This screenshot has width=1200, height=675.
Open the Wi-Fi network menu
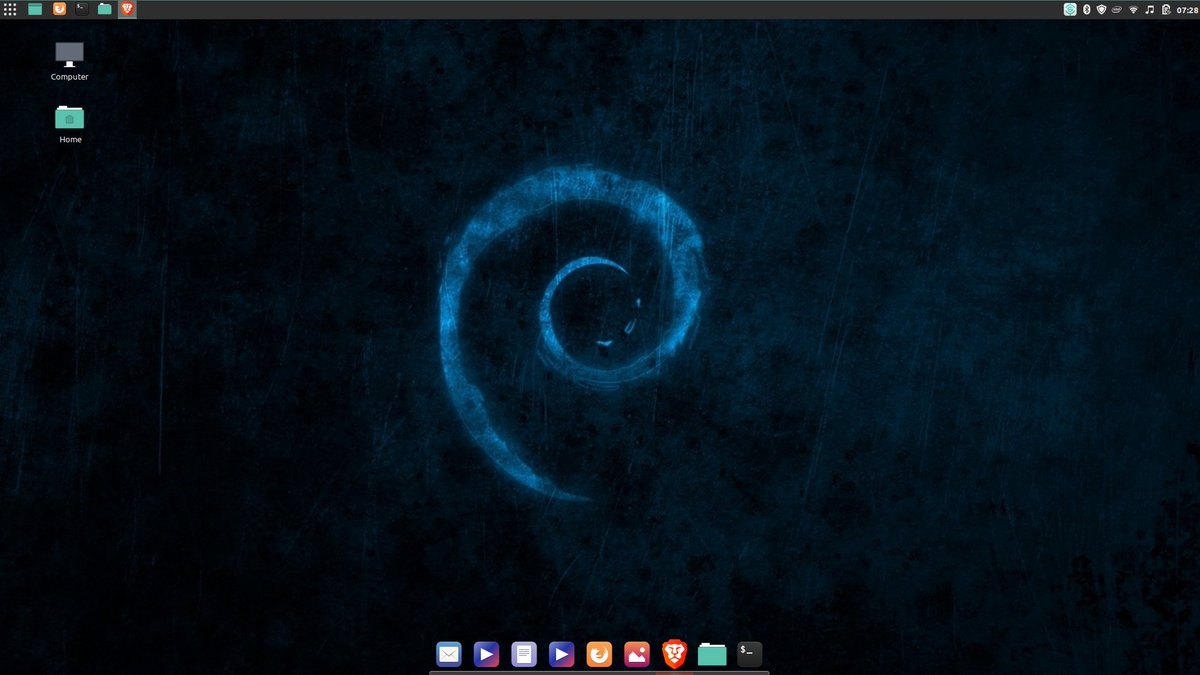(1134, 9)
